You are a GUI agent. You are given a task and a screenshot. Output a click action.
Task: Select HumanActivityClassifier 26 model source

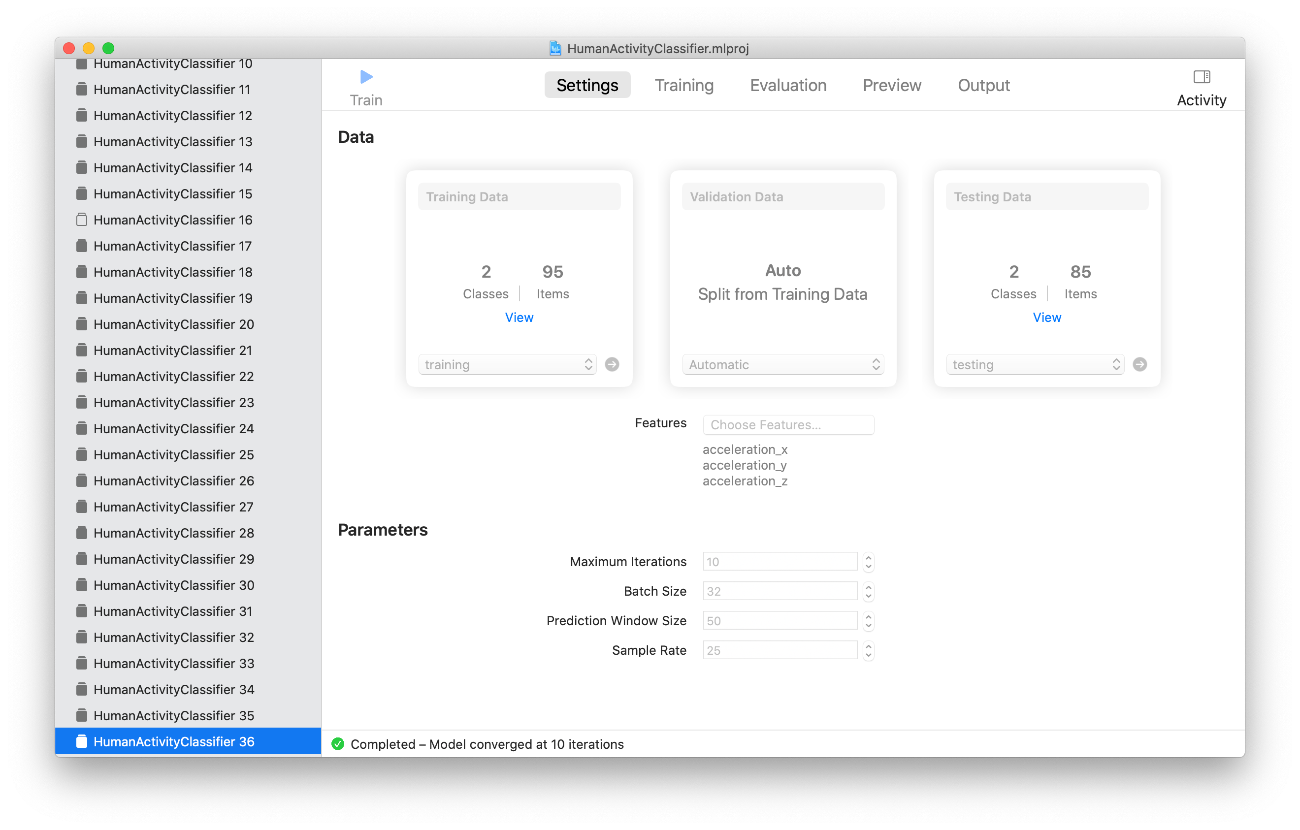(x=188, y=481)
